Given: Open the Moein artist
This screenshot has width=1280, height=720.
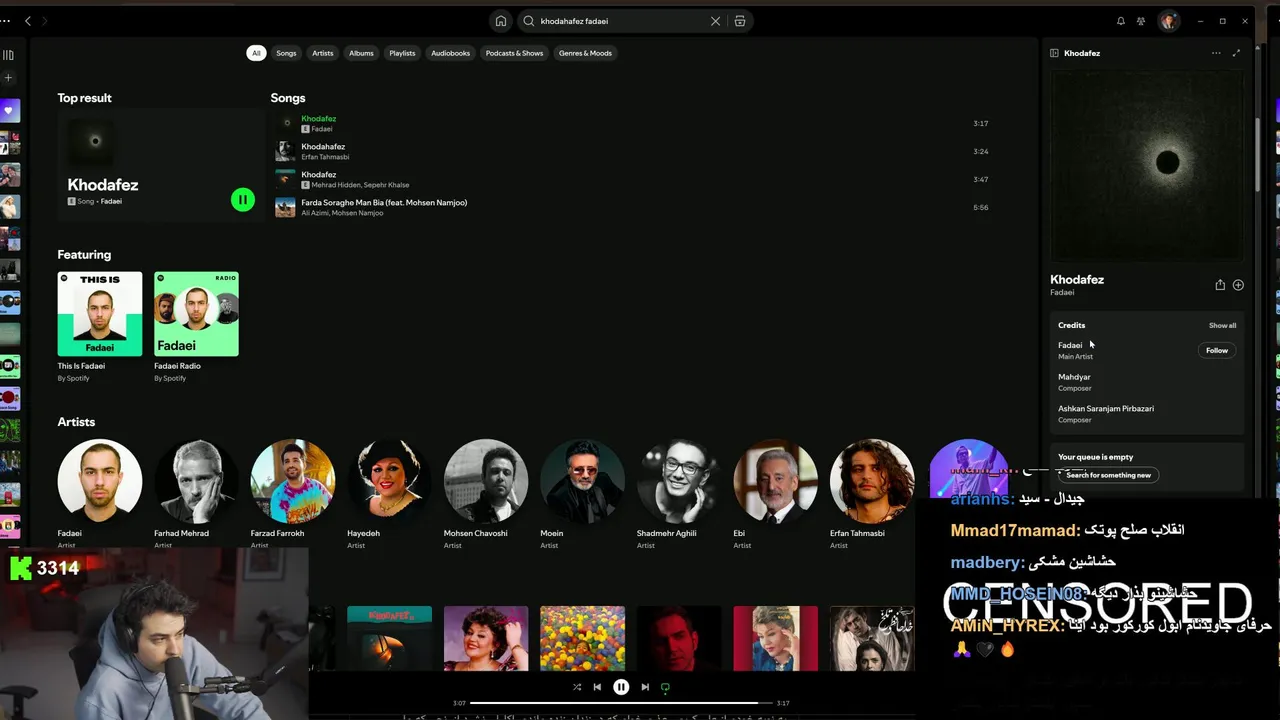Looking at the screenshot, I should click(582, 481).
